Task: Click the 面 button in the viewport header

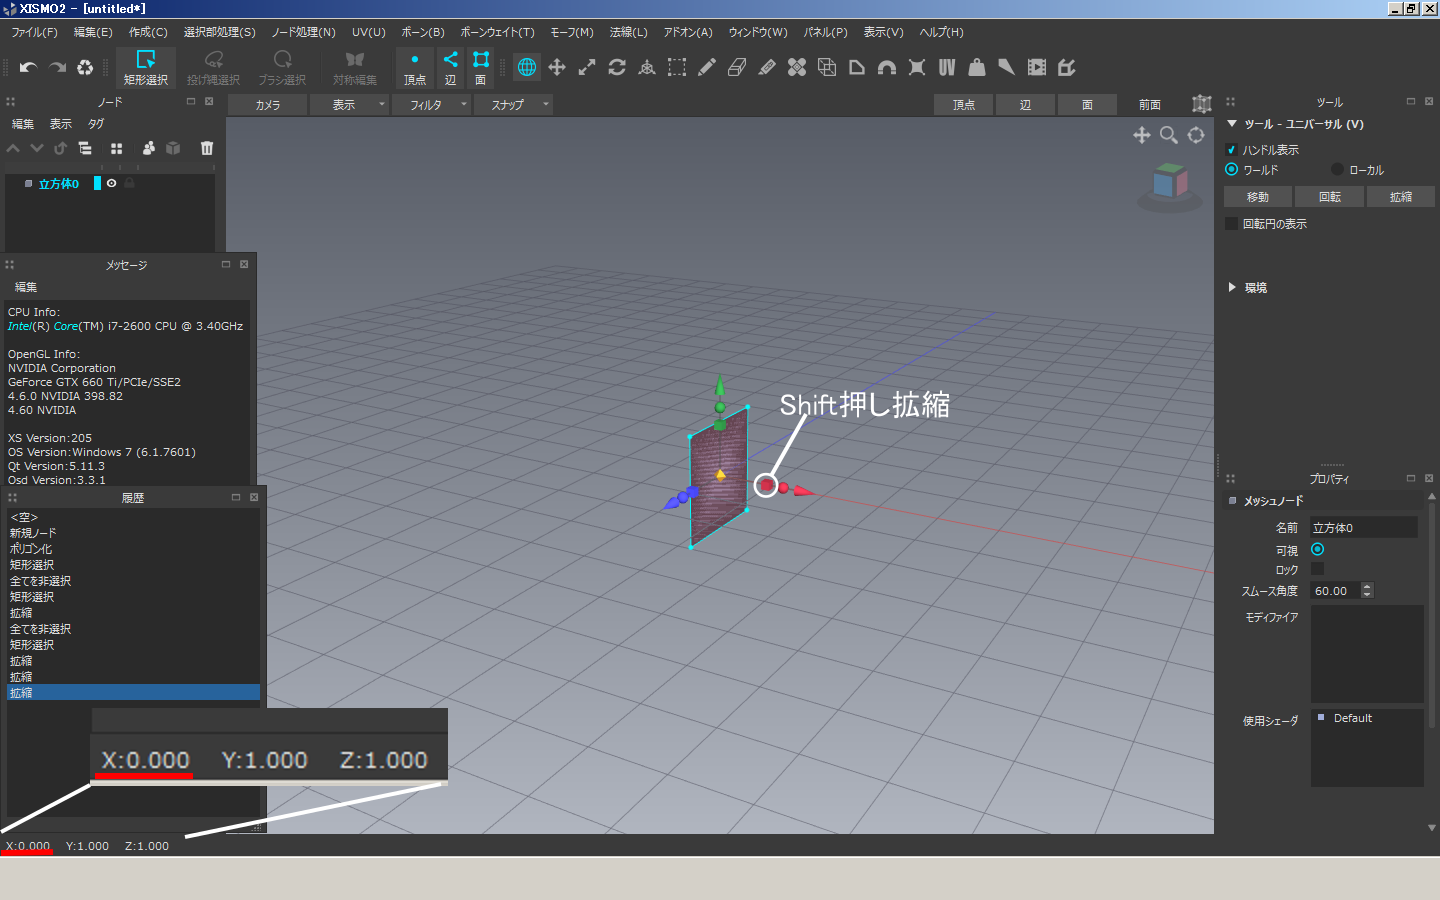Action: click(x=1087, y=104)
